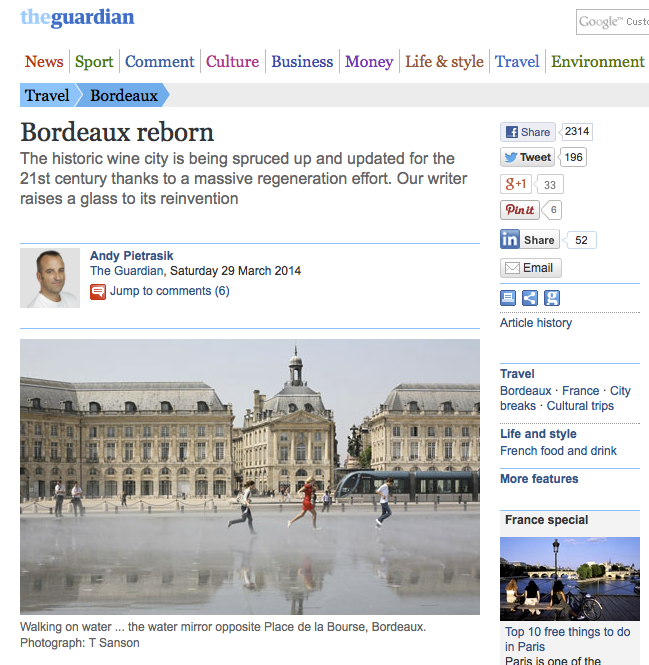This screenshot has height=665, width=649.
Task: Click the Facebook Share button
Action: [x=528, y=132]
